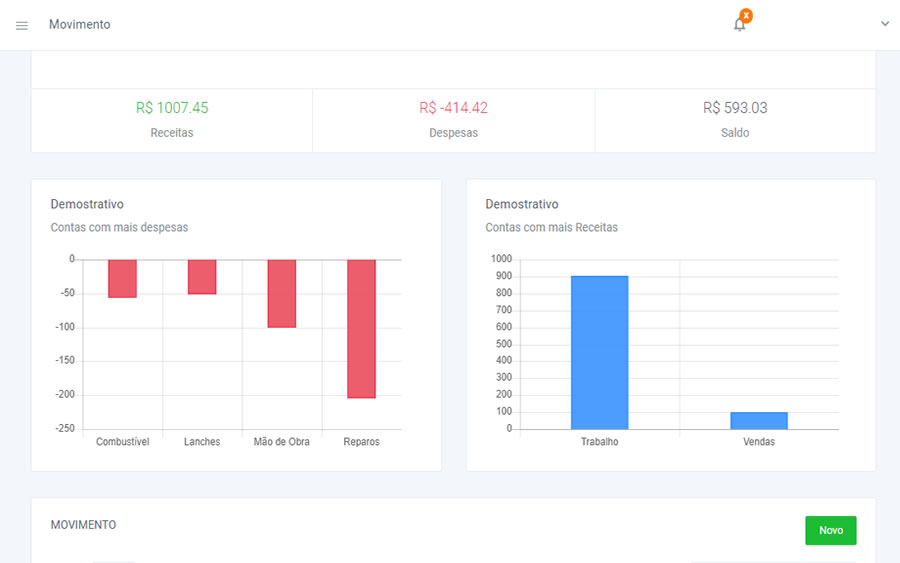The width and height of the screenshot is (900, 563).
Task: Click the R$ 1007.45 green amount
Action: [x=172, y=108]
